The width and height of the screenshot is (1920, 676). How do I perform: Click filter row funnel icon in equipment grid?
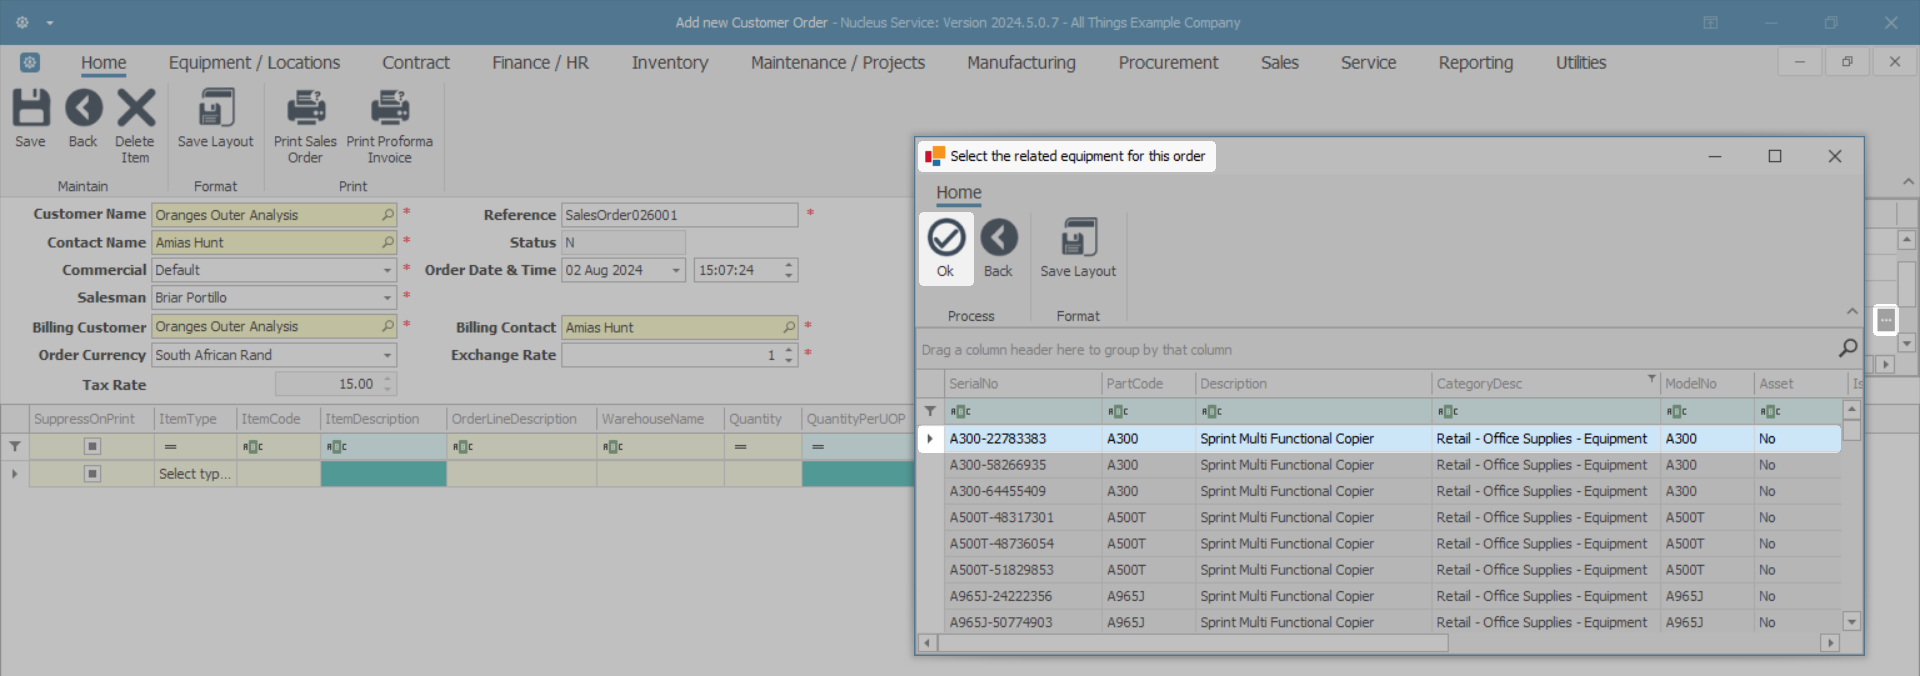point(930,411)
